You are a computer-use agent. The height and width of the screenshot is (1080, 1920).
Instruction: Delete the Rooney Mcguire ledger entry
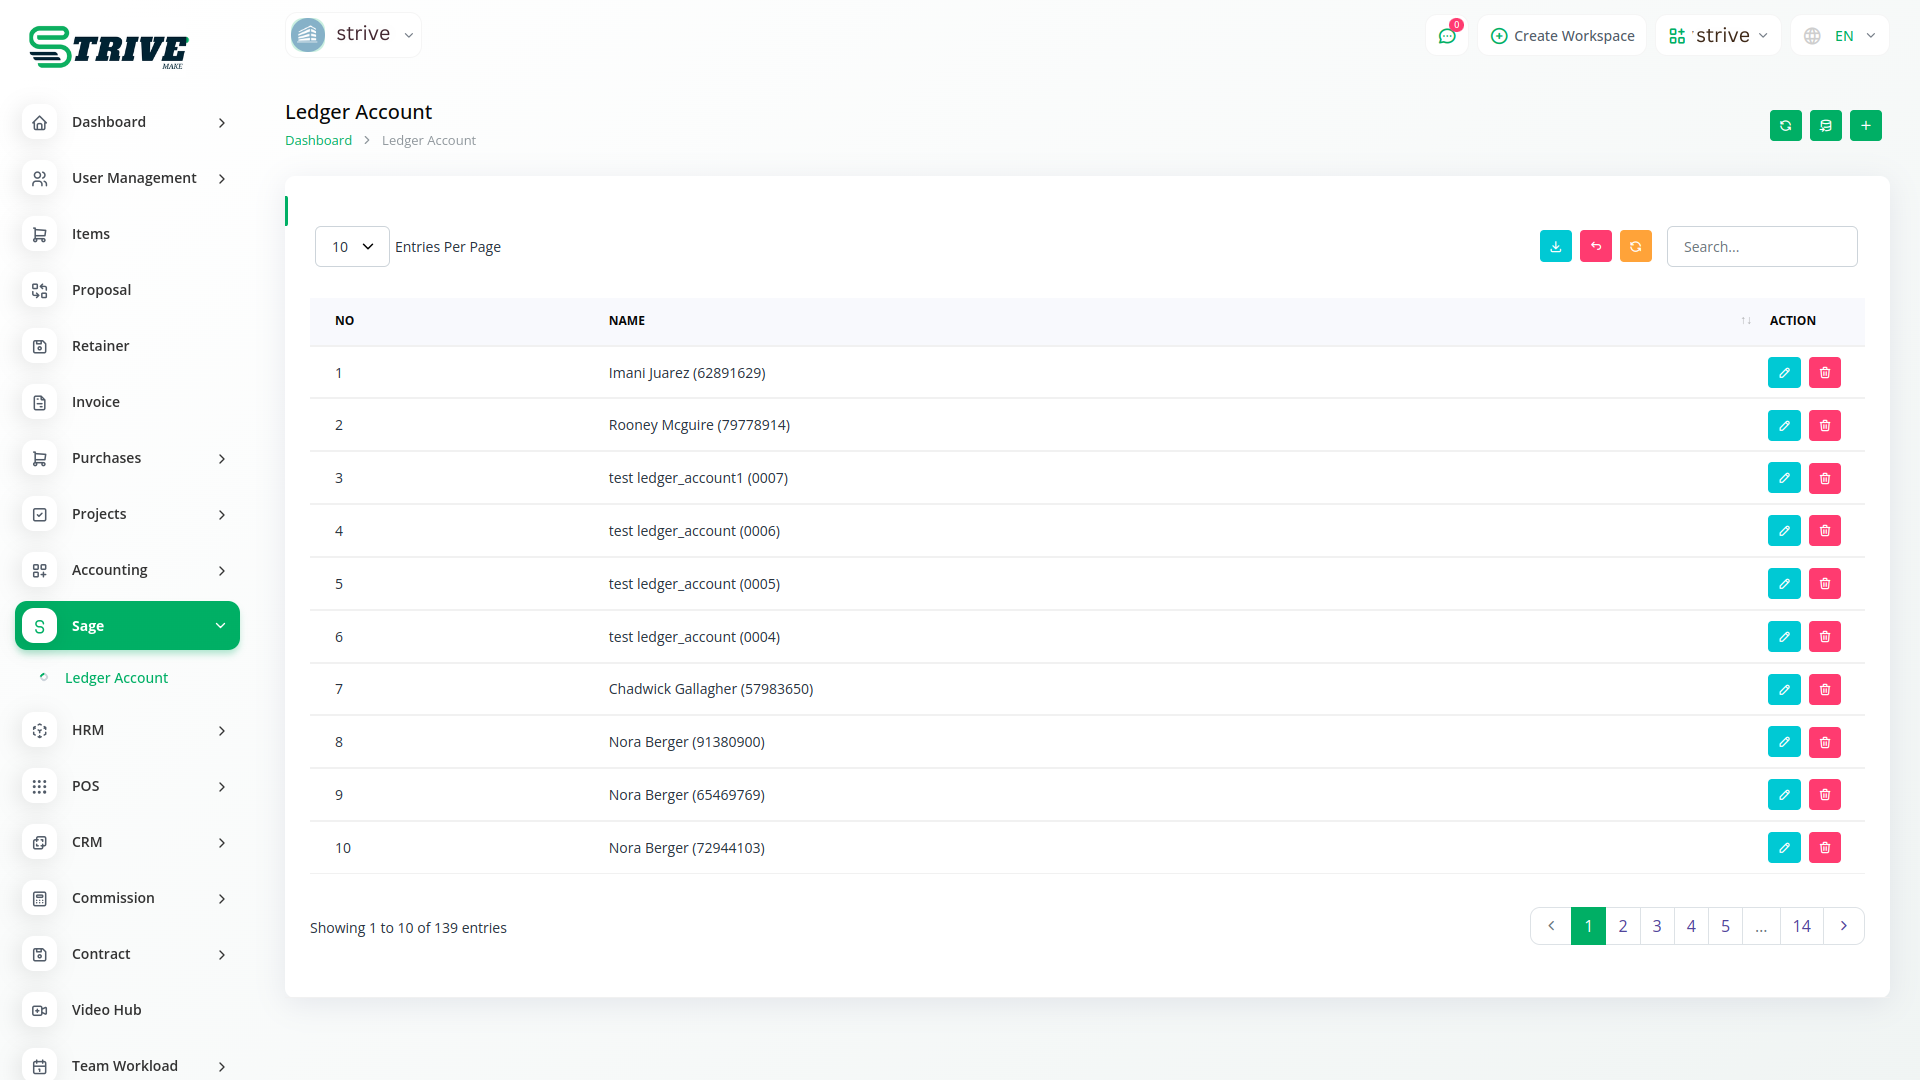1824,425
